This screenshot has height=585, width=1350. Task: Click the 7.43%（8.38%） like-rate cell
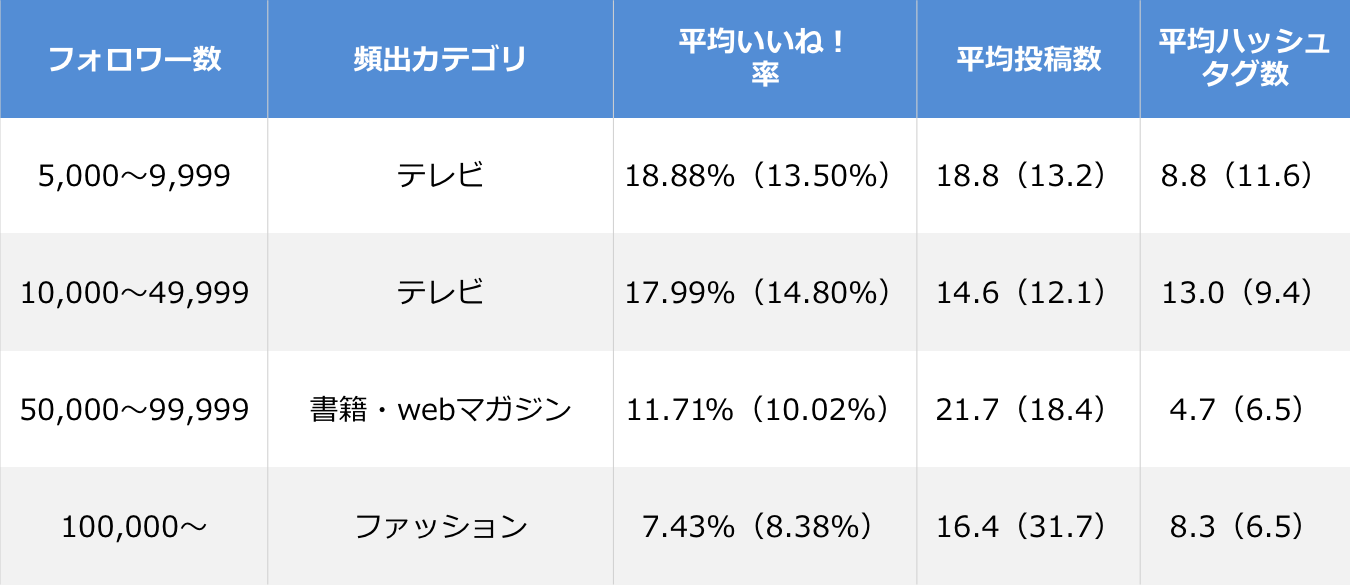765,526
